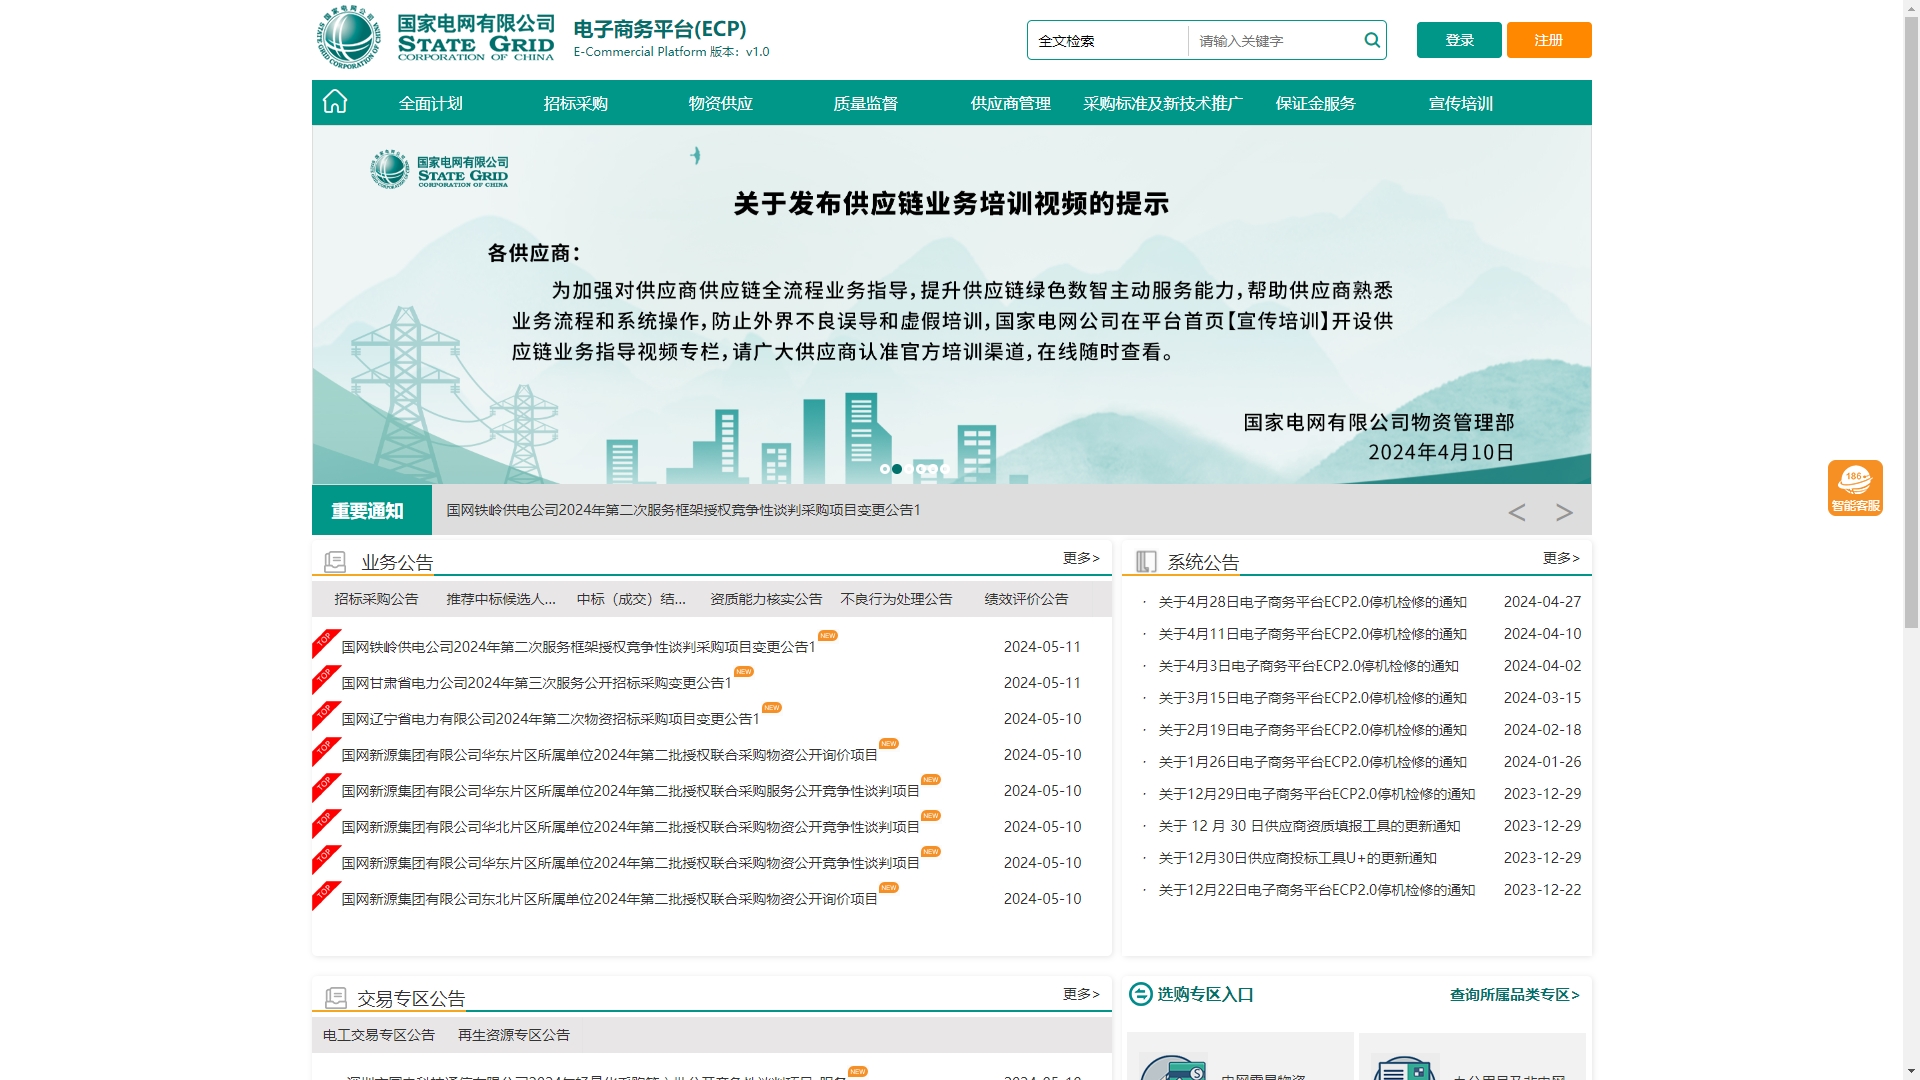This screenshot has height=1080, width=1920.
Task: Click the 注册 register button
Action: click(1549, 40)
